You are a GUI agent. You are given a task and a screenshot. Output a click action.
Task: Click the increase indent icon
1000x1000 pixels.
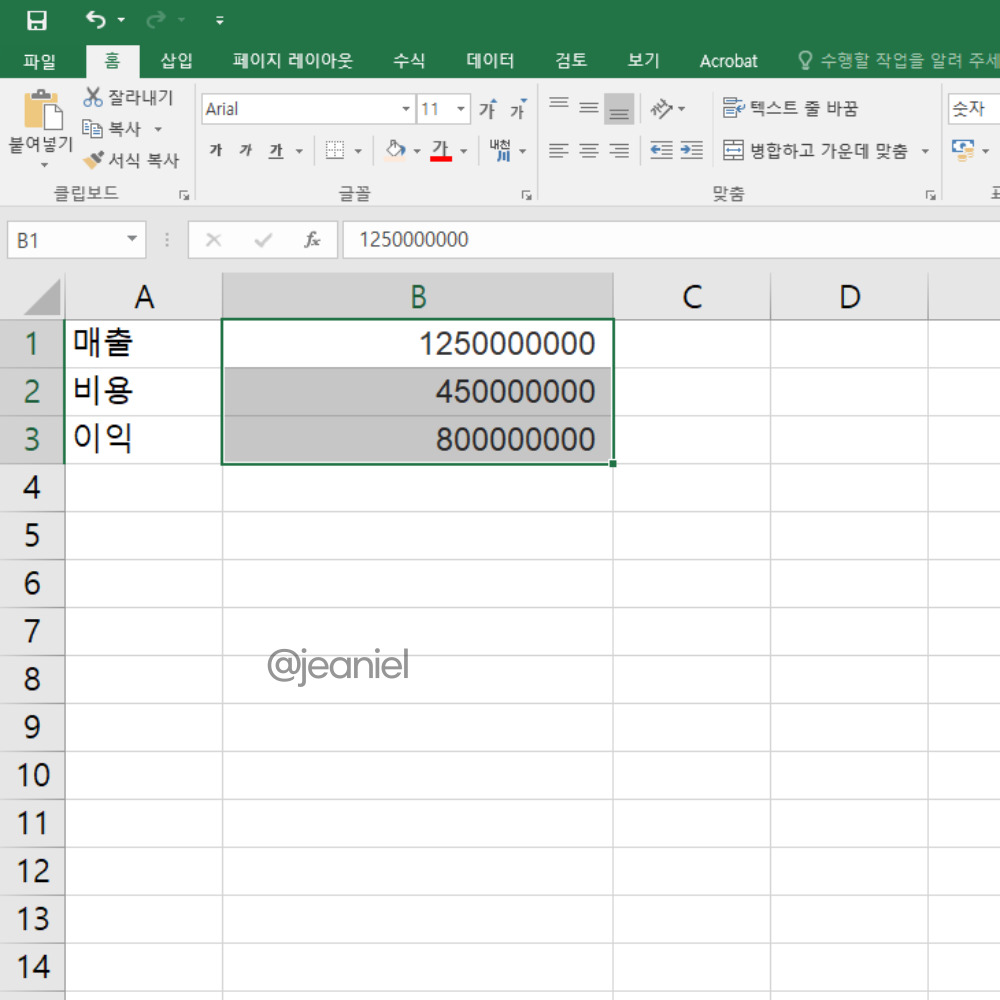691,151
